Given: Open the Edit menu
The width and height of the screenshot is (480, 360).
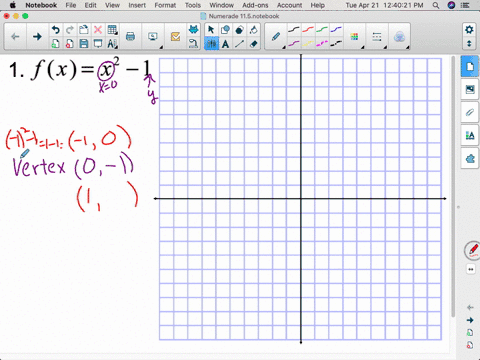Looking at the screenshot, I should (90, 5).
